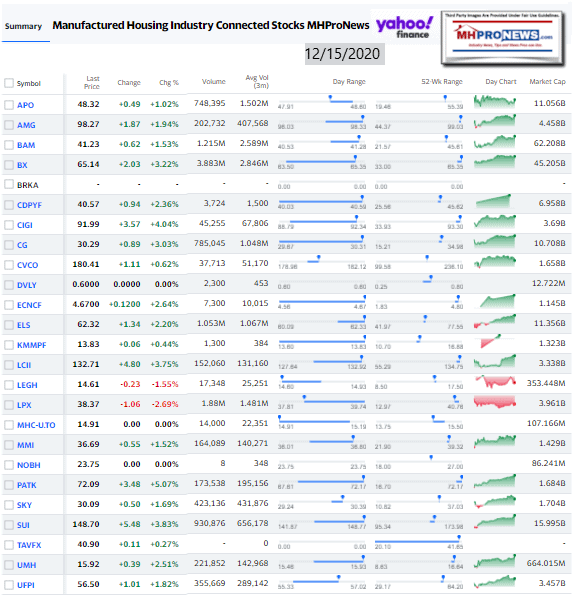
Task: Sort by the Market Cap column header
Action: tap(547, 82)
